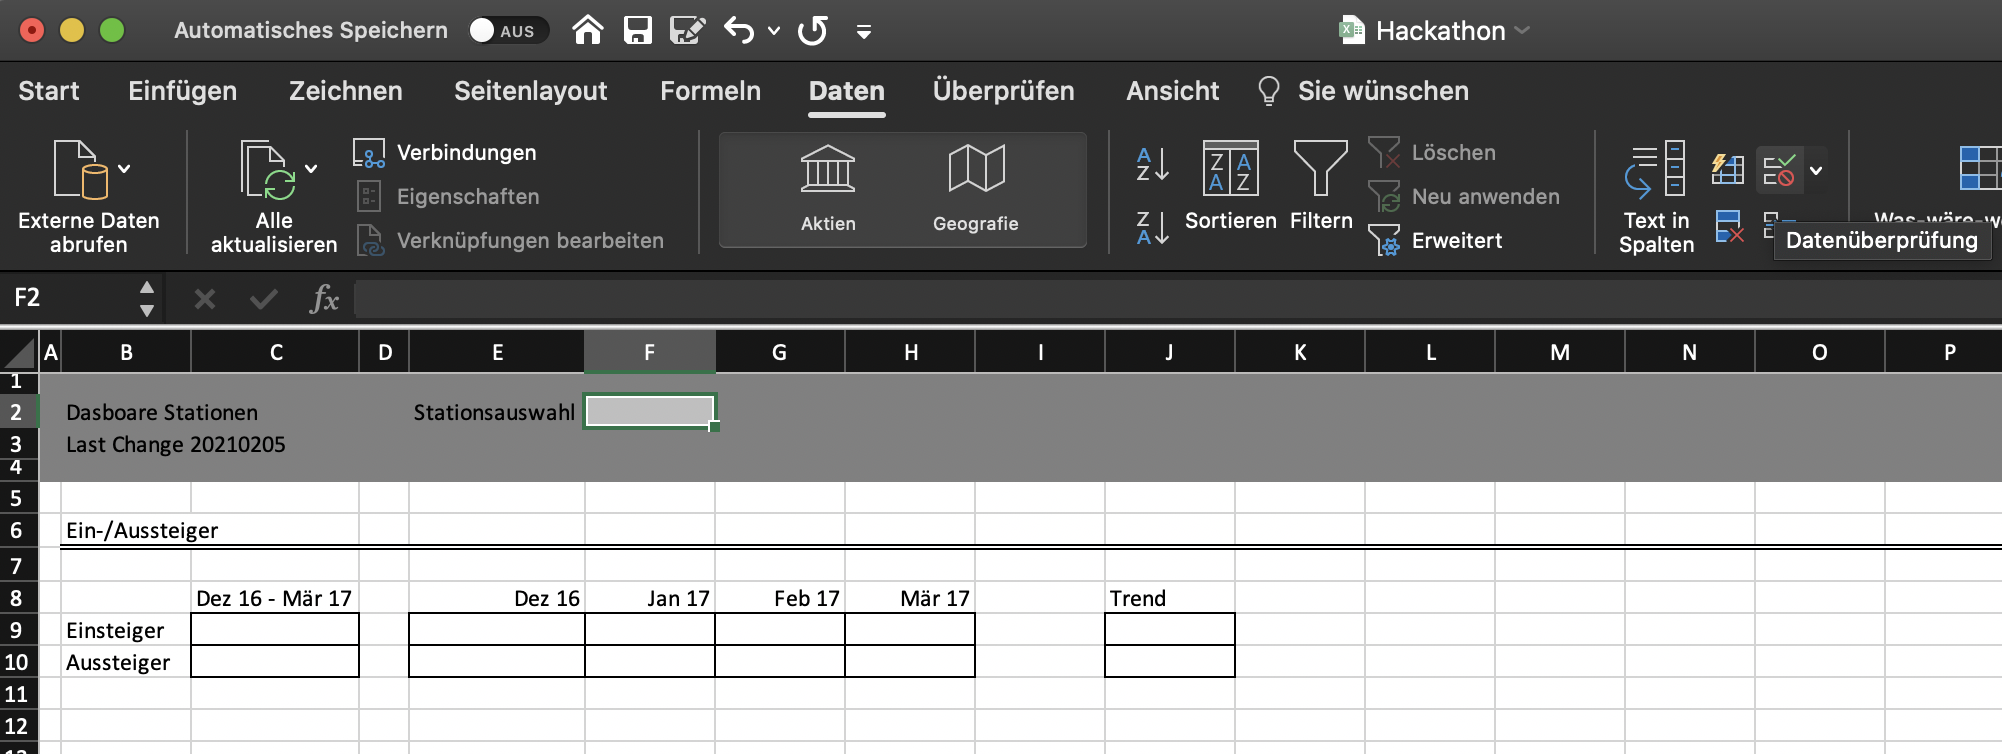The width and height of the screenshot is (2002, 754).
Task: Select column G header
Action: point(779,352)
